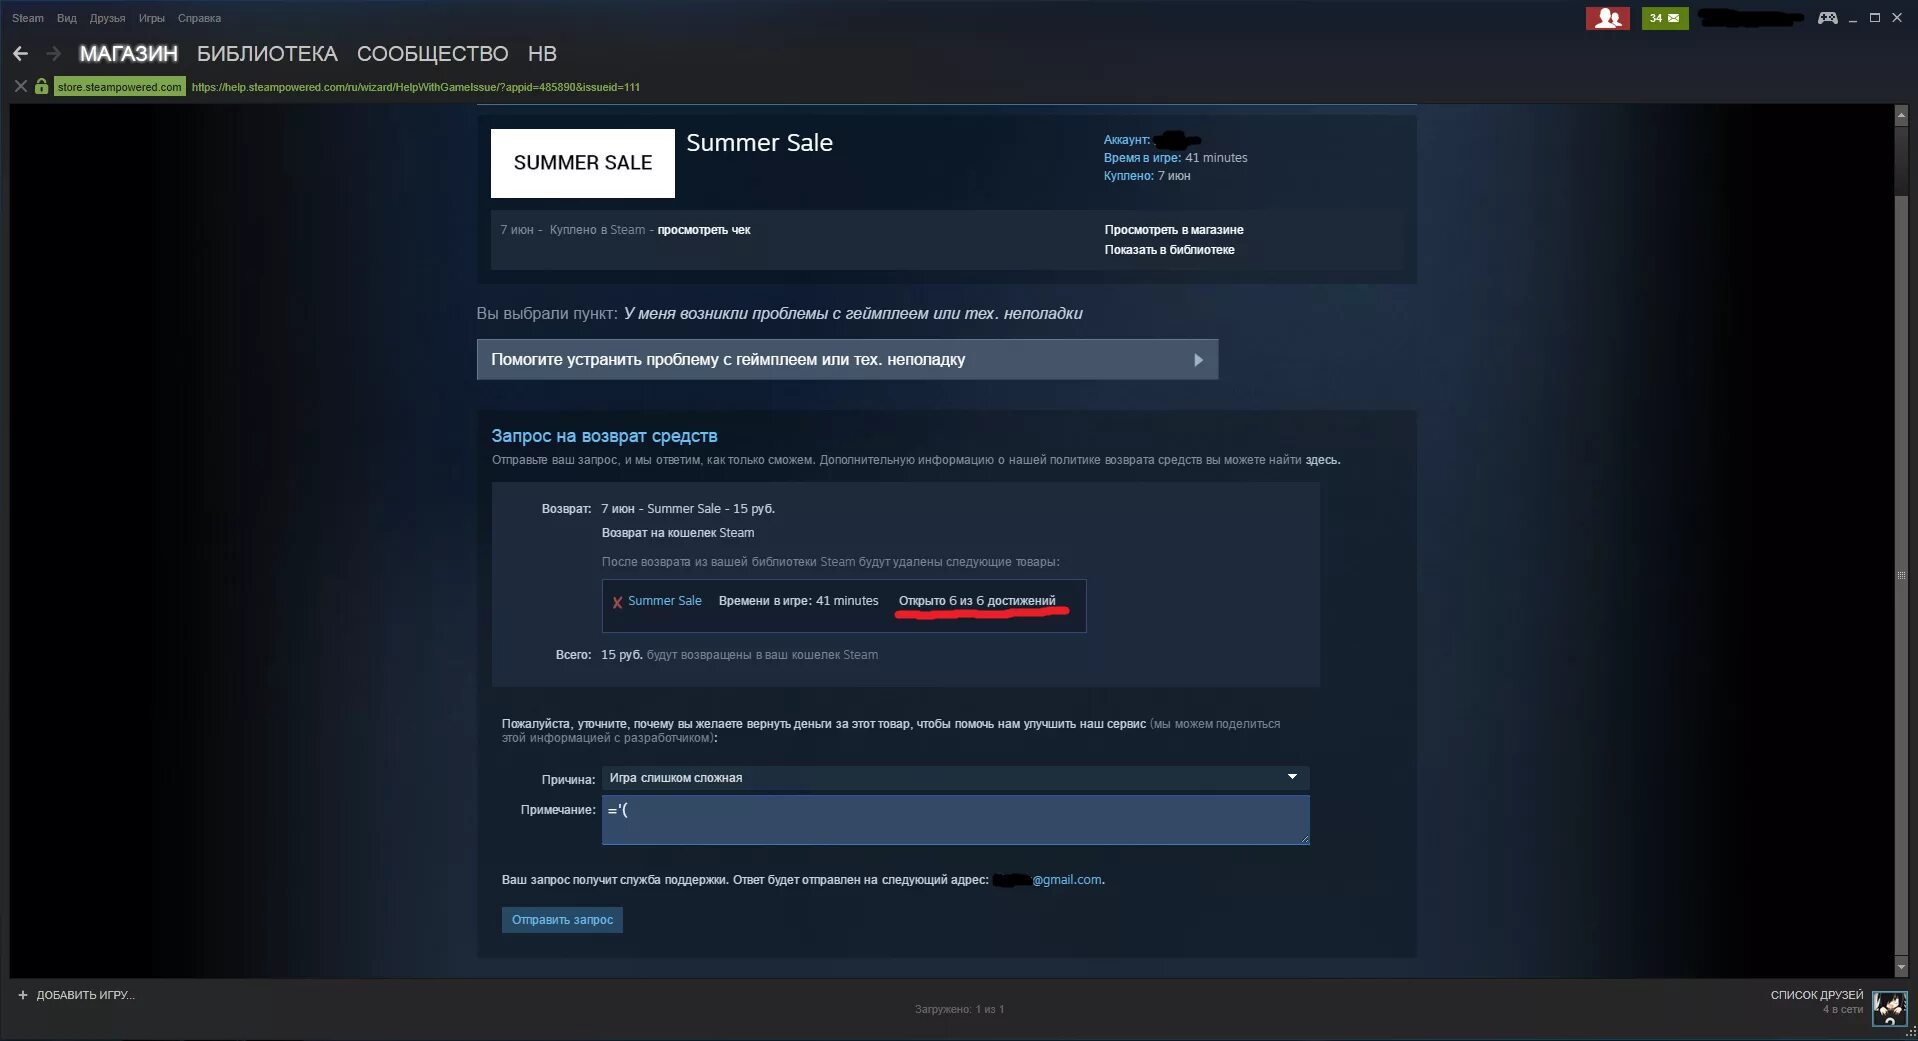The height and width of the screenshot is (1041, 1918).
Task: Submit with Отправить запрос button
Action: 562,920
